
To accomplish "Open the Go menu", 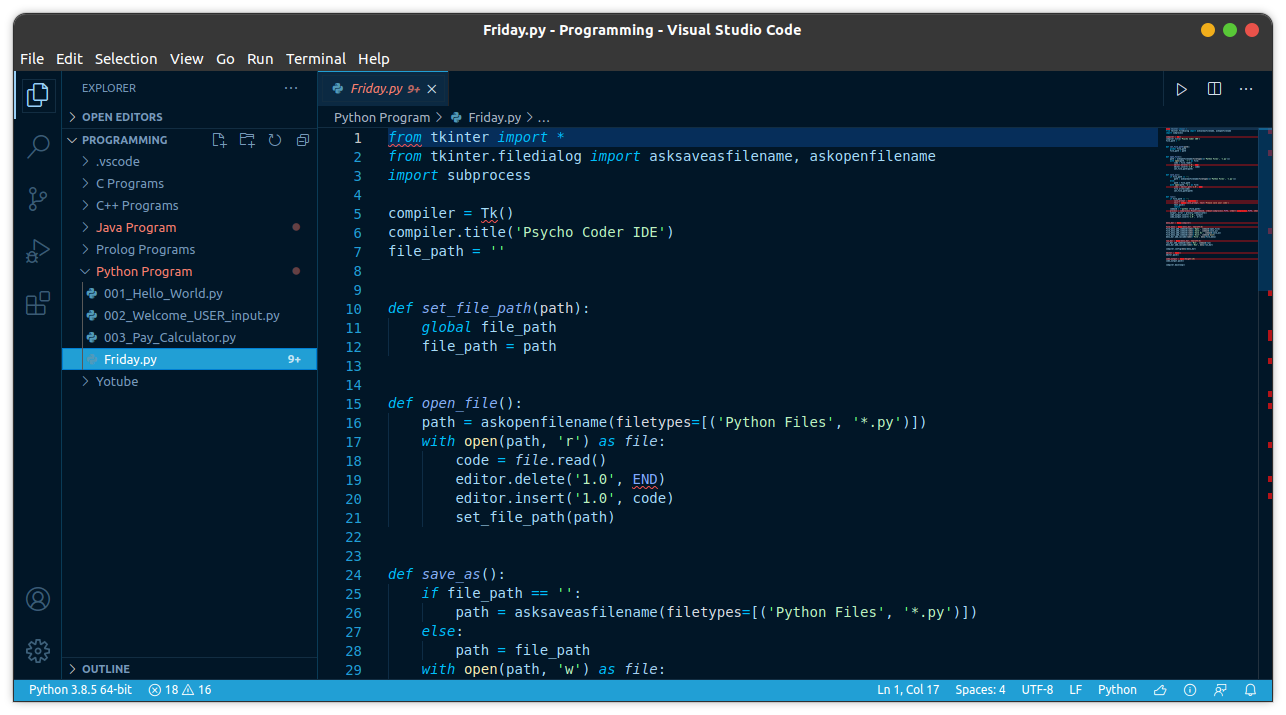I will [x=226, y=59].
